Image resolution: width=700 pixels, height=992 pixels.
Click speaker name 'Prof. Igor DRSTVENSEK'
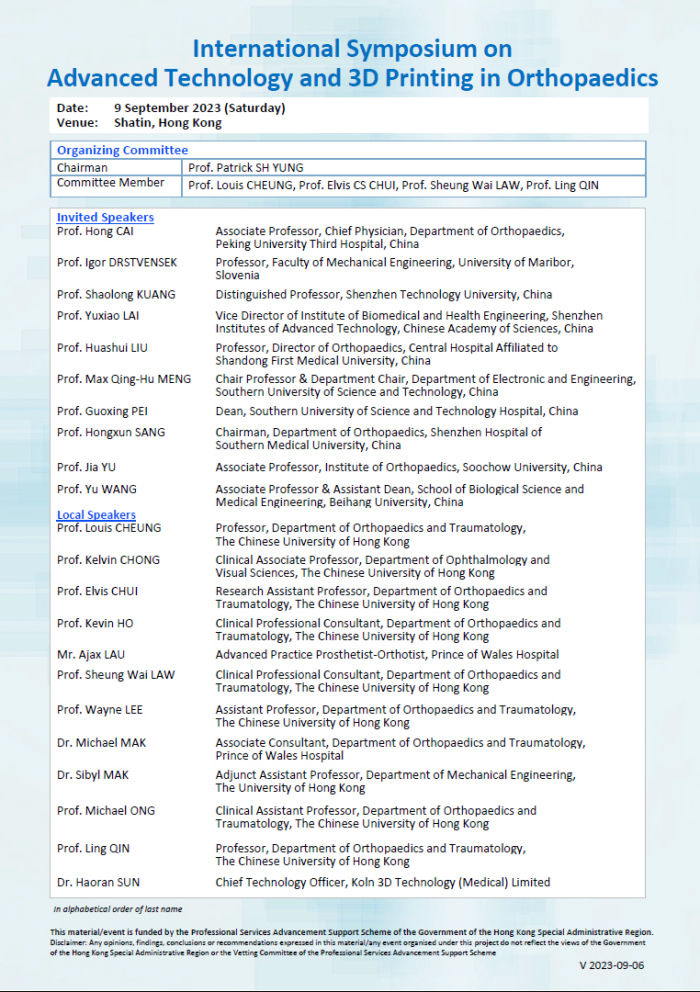point(116,263)
